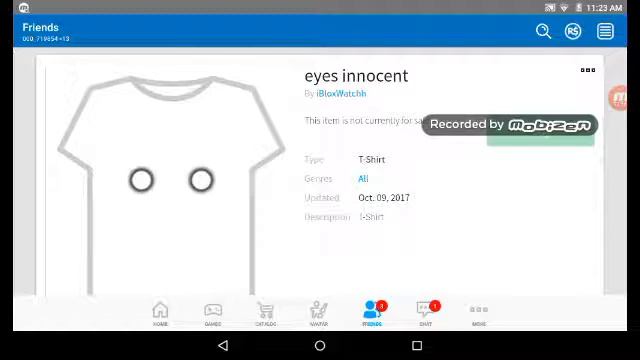Screen dimensions: 640x360
Task: Open the search magnifier icon
Action: (543, 31)
